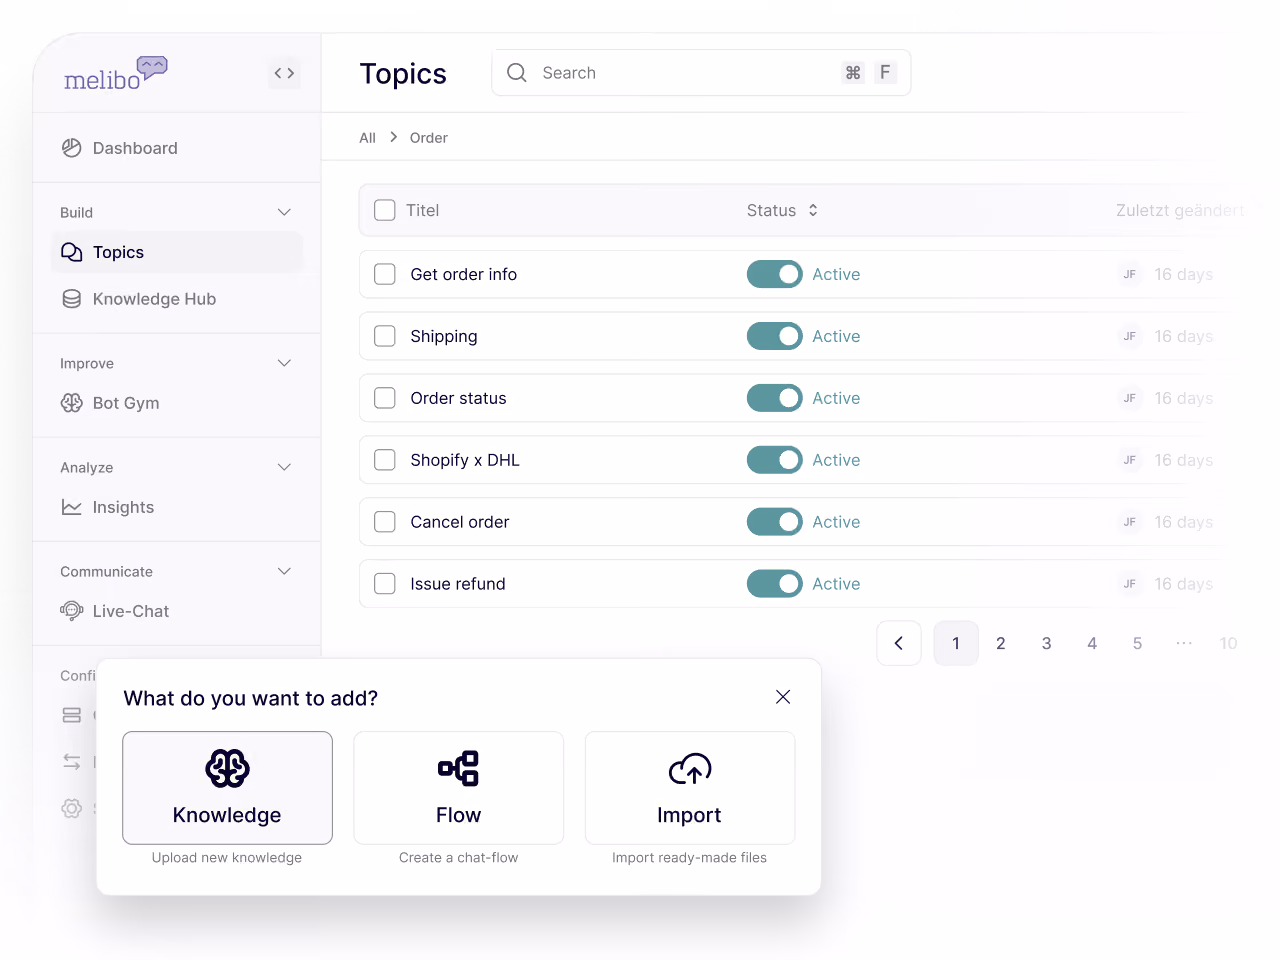Collapse the Analyze section chevron
The width and height of the screenshot is (1280, 960).
[284, 467]
